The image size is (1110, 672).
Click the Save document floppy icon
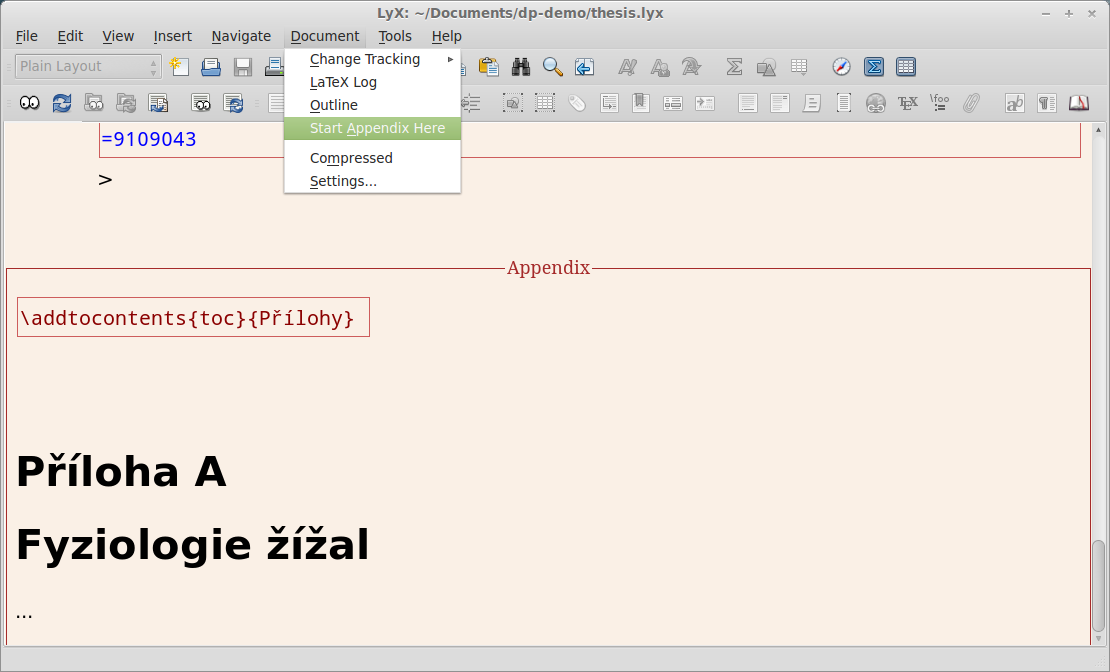tap(243, 67)
